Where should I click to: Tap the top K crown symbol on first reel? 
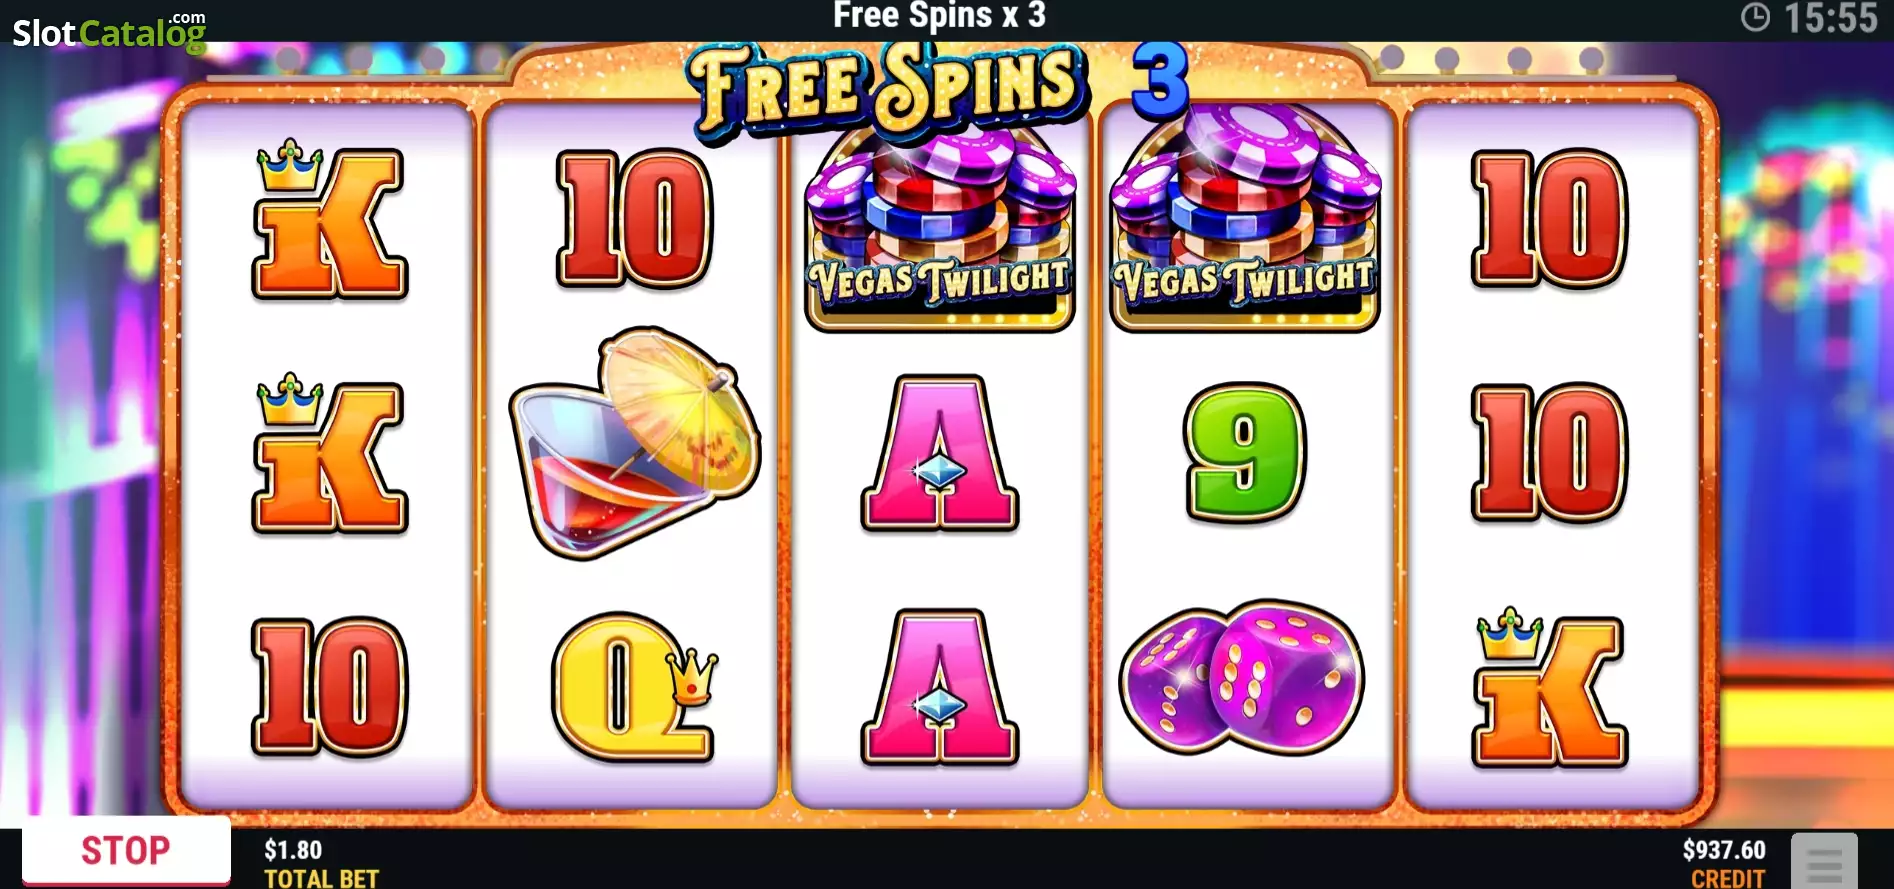pyautogui.click(x=329, y=219)
